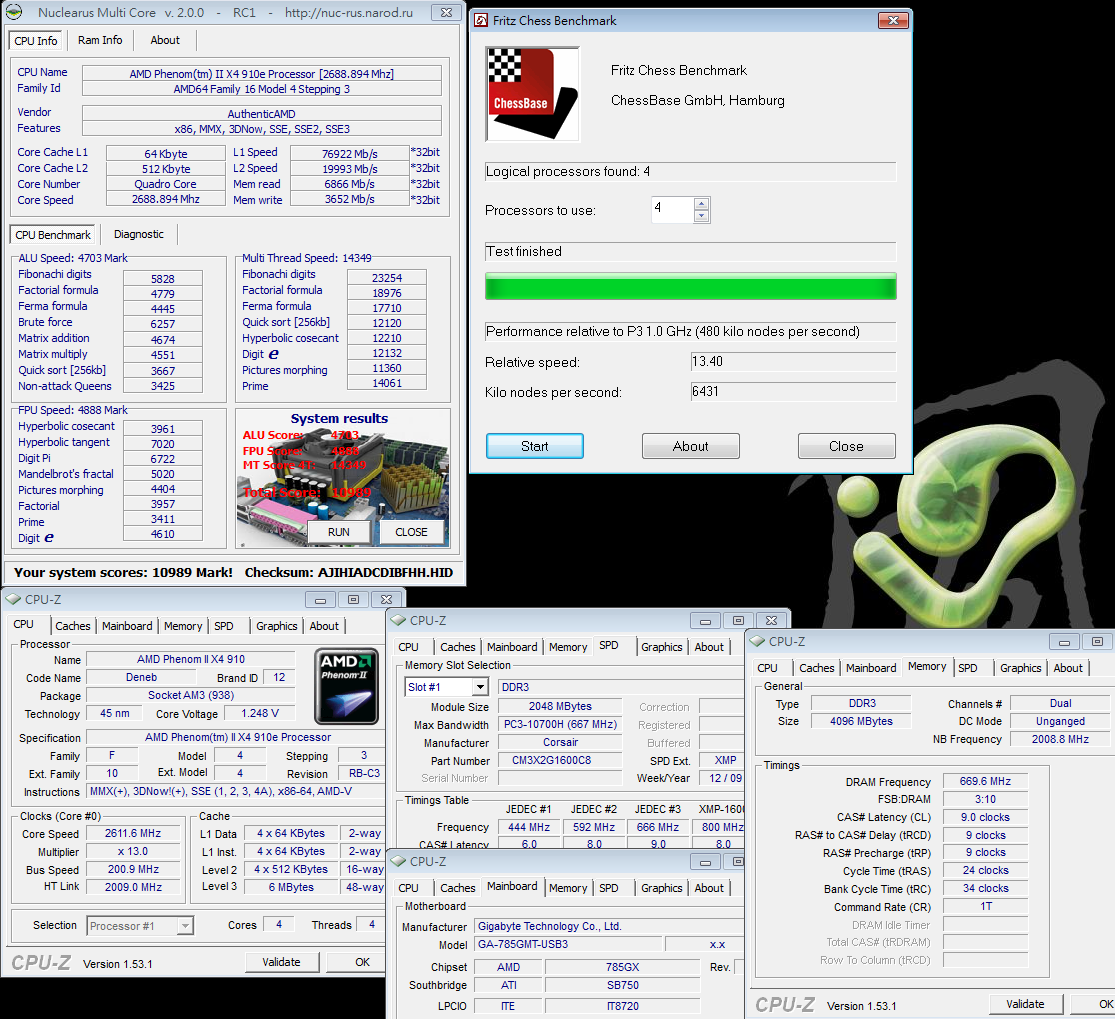Select the CPU Benchmark tab

(53, 235)
